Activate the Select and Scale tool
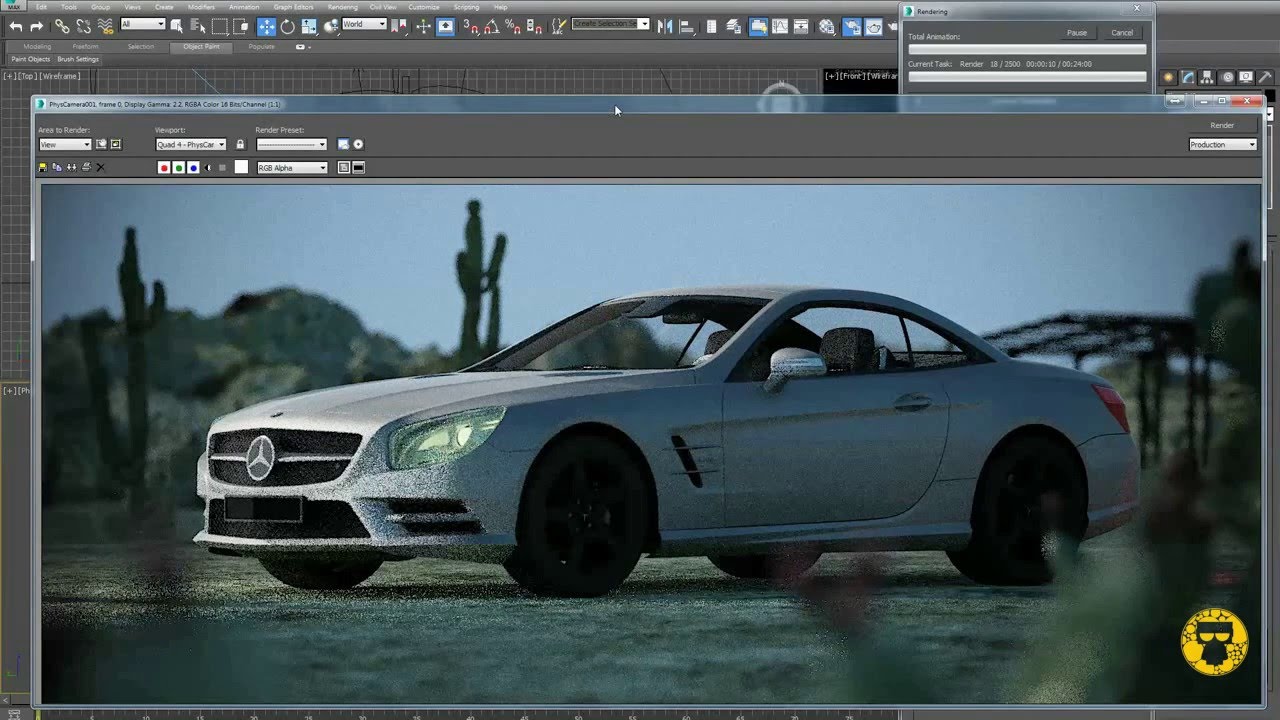 pyautogui.click(x=309, y=26)
